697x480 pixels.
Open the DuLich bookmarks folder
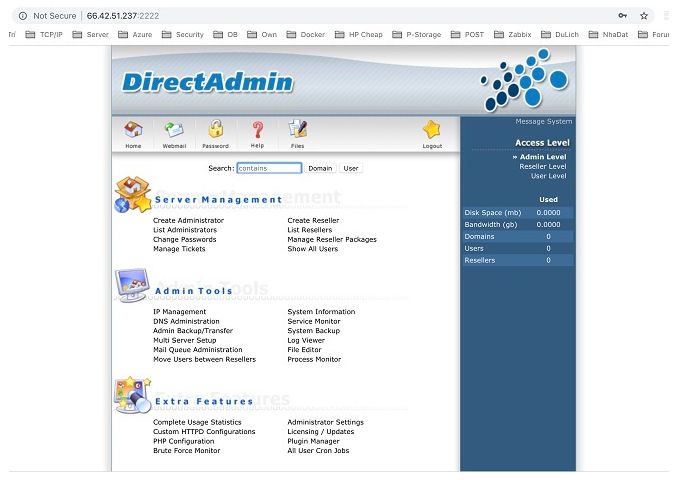click(560, 35)
